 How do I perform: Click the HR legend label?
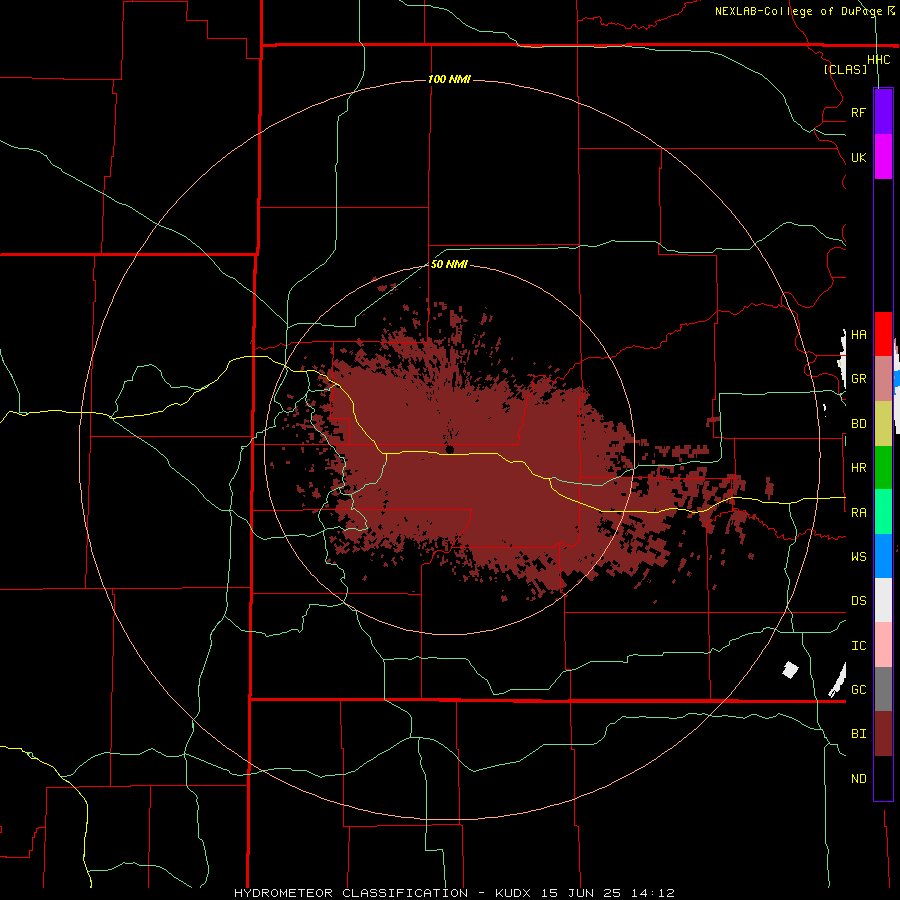pos(858,468)
